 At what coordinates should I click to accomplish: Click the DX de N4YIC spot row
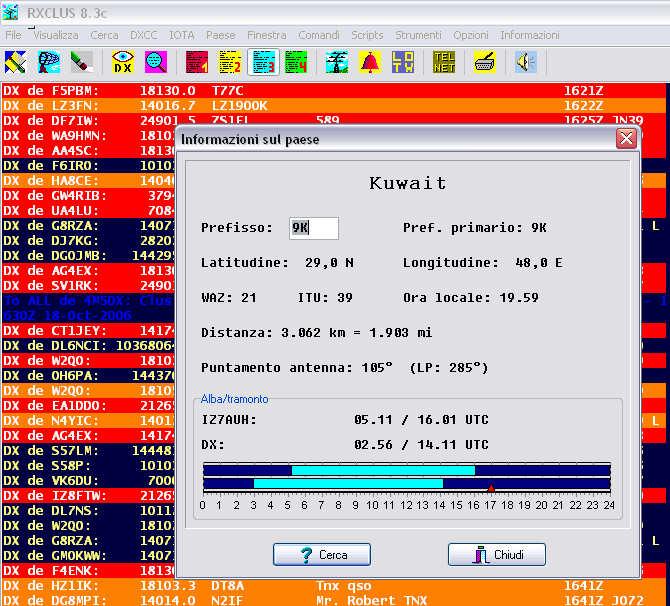(88, 421)
